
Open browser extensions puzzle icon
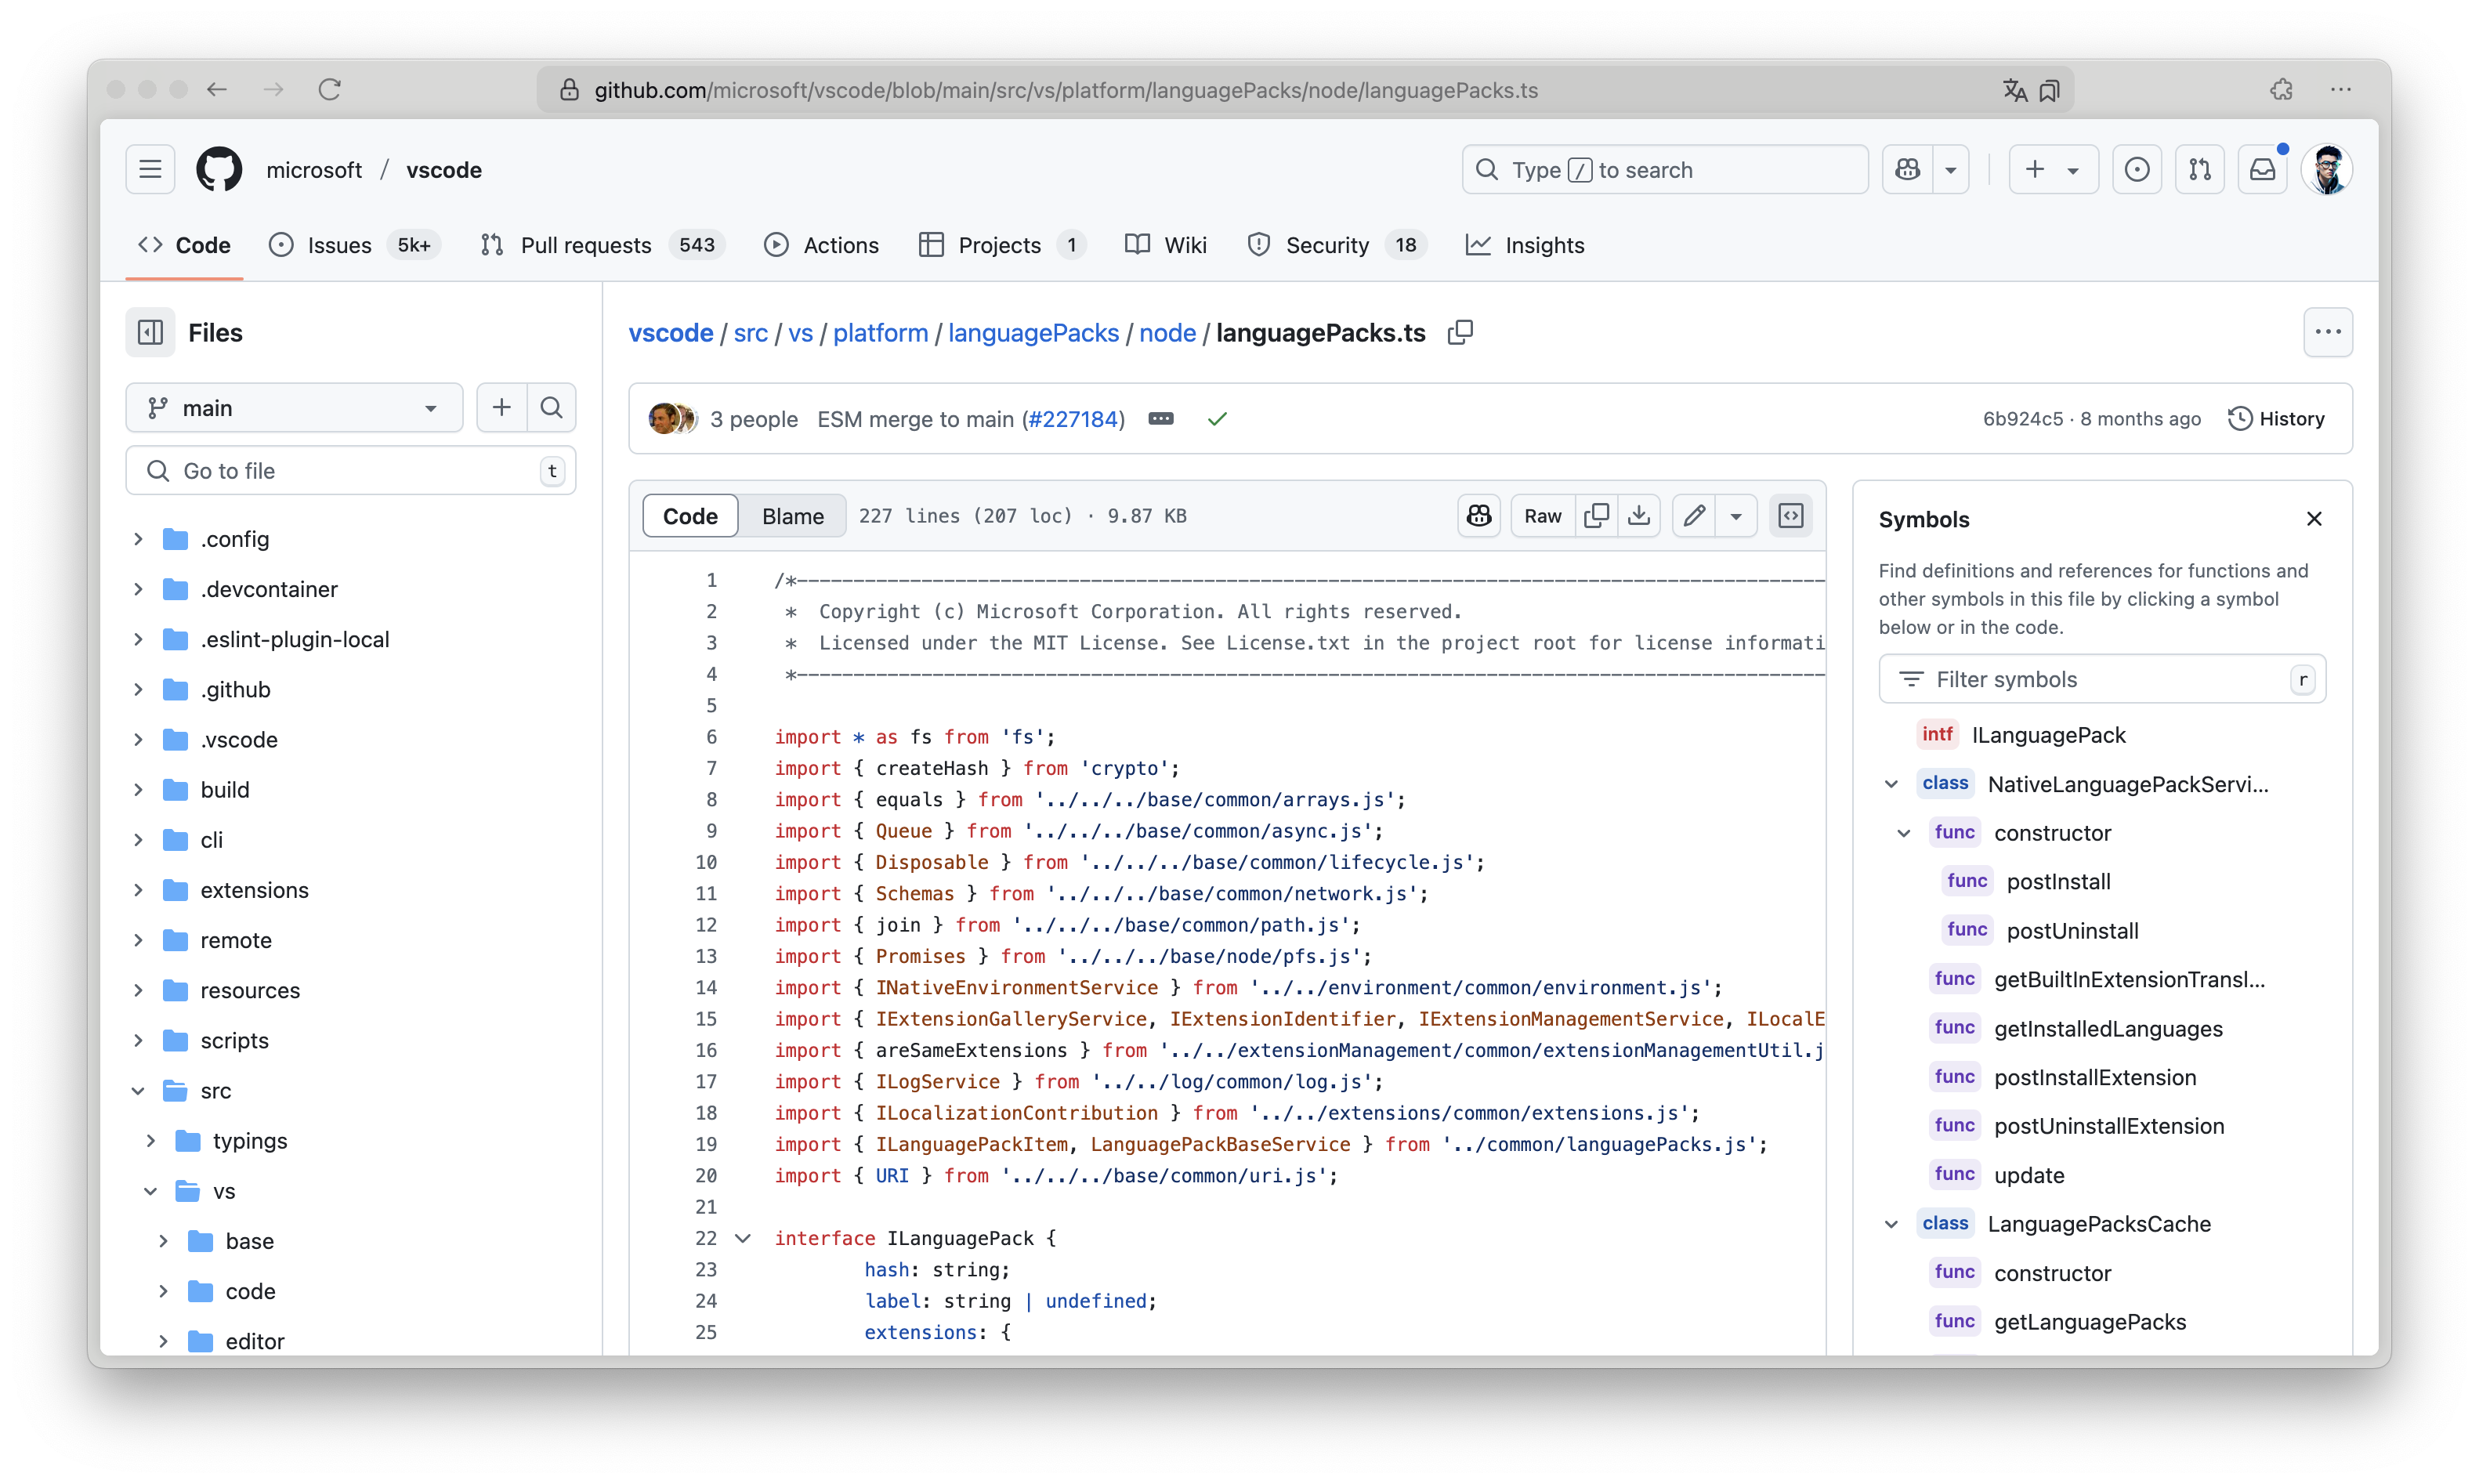(2281, 89)
